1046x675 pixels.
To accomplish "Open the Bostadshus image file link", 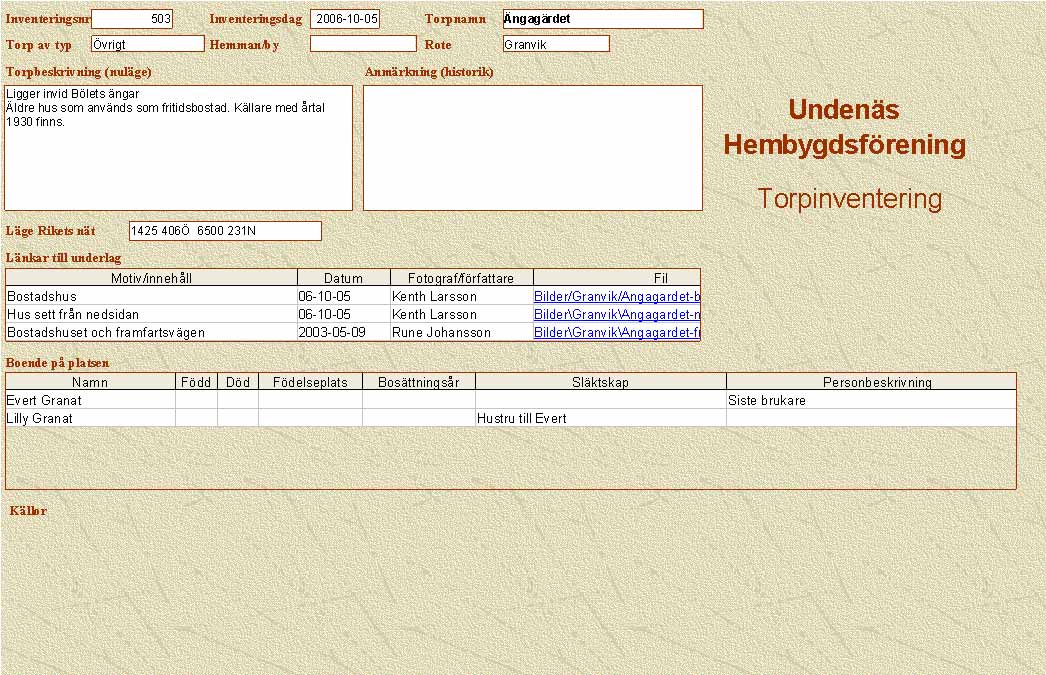I will coord(616,297).
